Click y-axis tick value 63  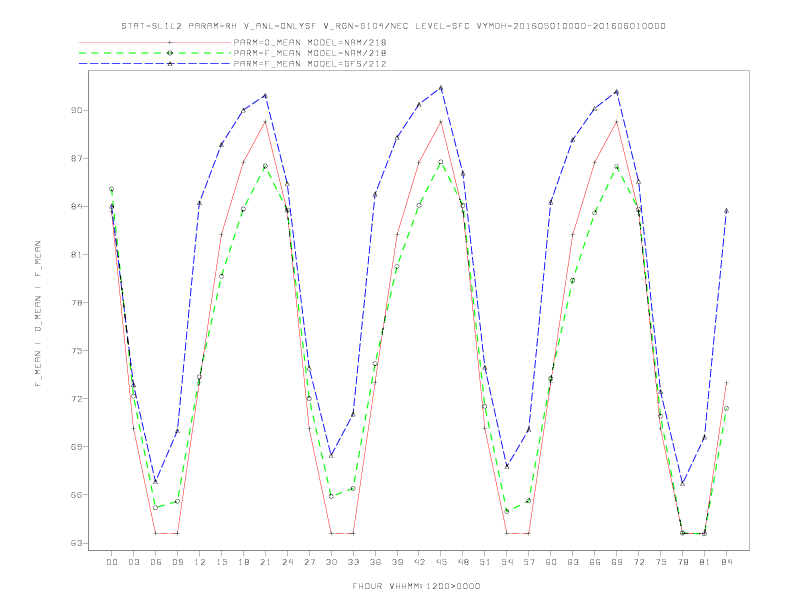[77, 543]
